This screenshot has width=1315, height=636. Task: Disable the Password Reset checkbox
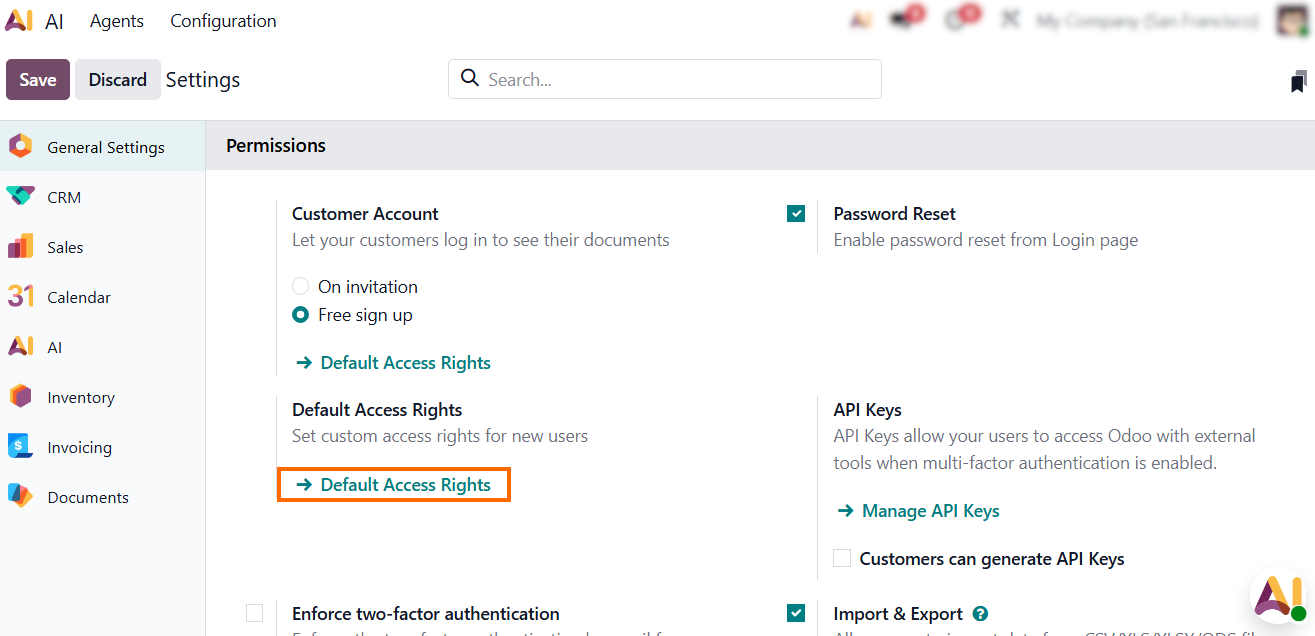tap(796, 213)
